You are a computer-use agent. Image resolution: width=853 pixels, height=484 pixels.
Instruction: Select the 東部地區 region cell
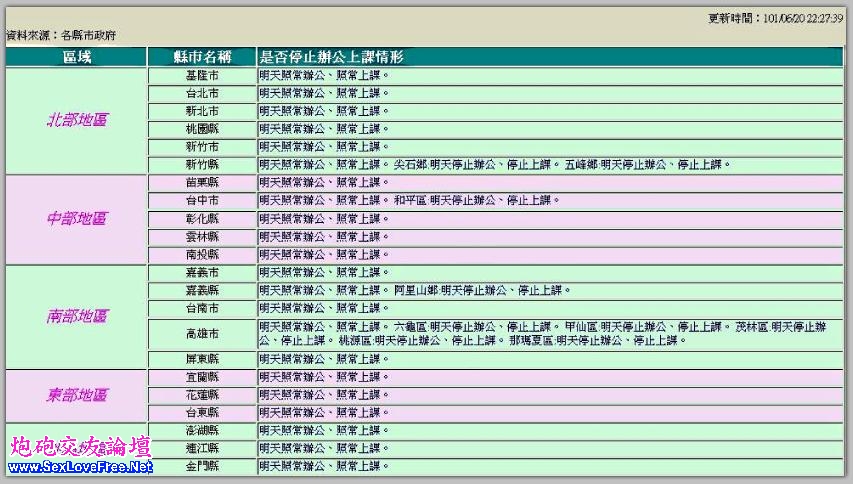[77, 395]
